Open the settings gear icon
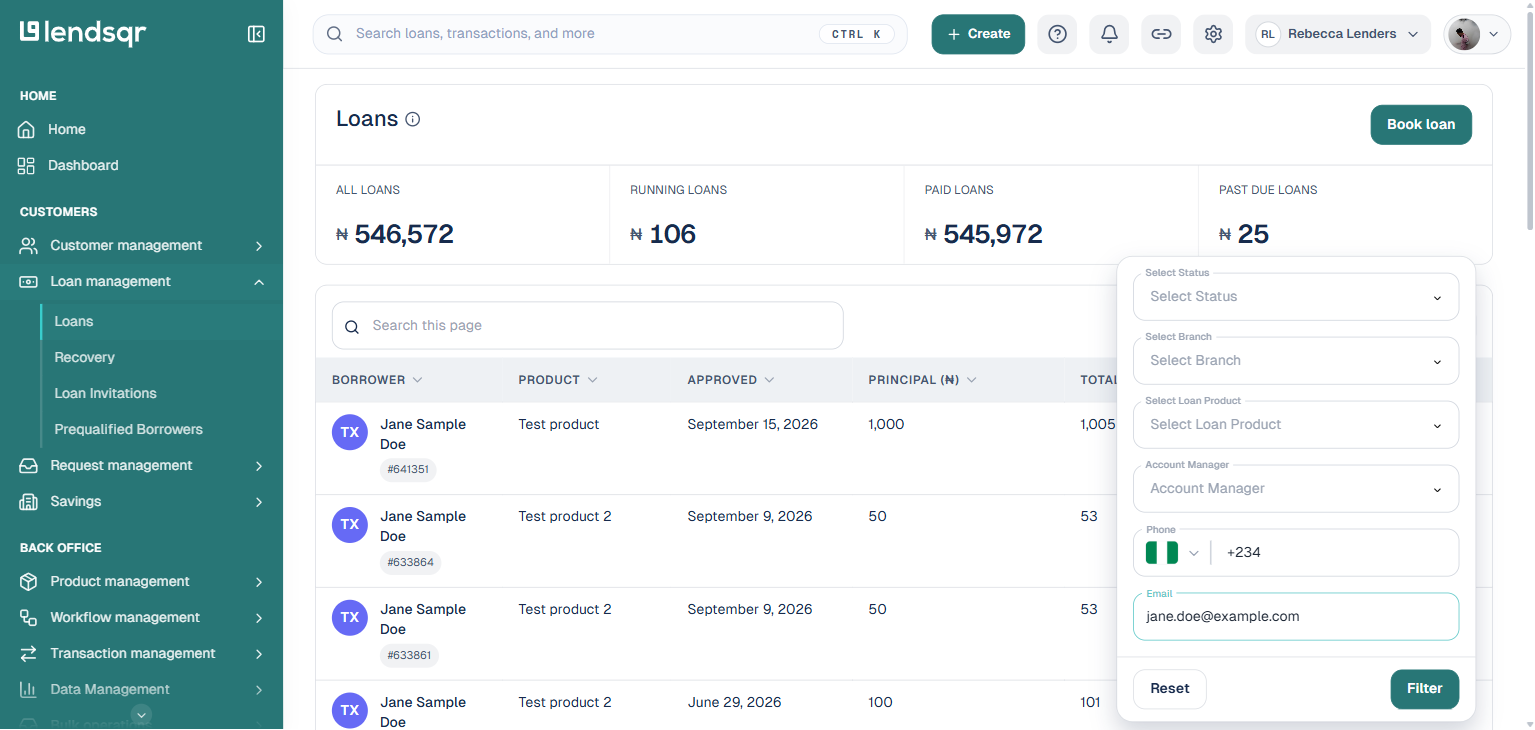The image size is (1535, 730). click(1213, 34)
